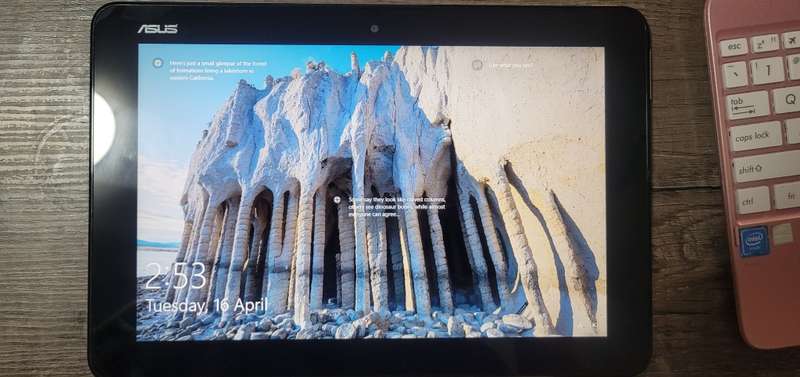Open the 'Like what you see?' feedback icon
Screen dimensions: 800x377
pos(477,65)
